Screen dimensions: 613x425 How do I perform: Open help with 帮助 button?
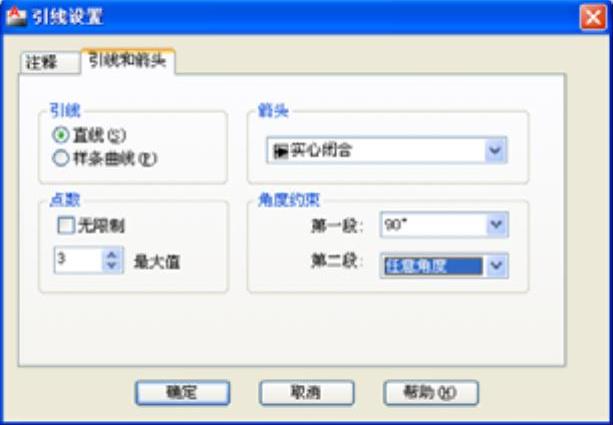(x=431, y=393)
